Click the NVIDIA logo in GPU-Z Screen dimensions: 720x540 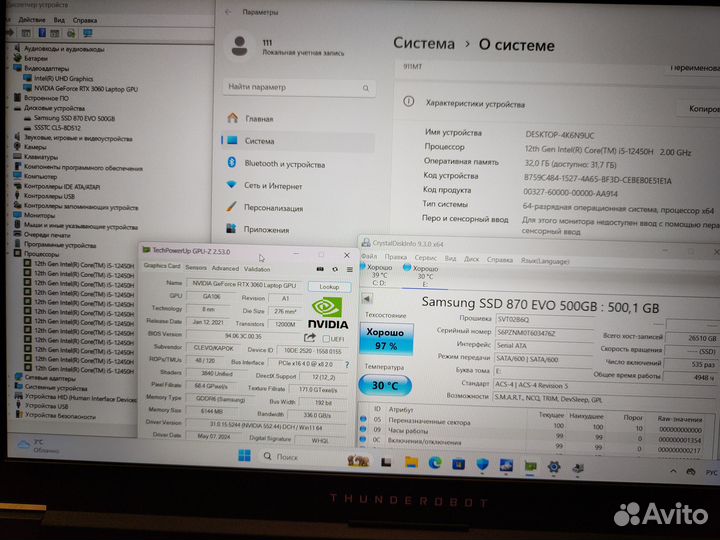pos(328,312)
